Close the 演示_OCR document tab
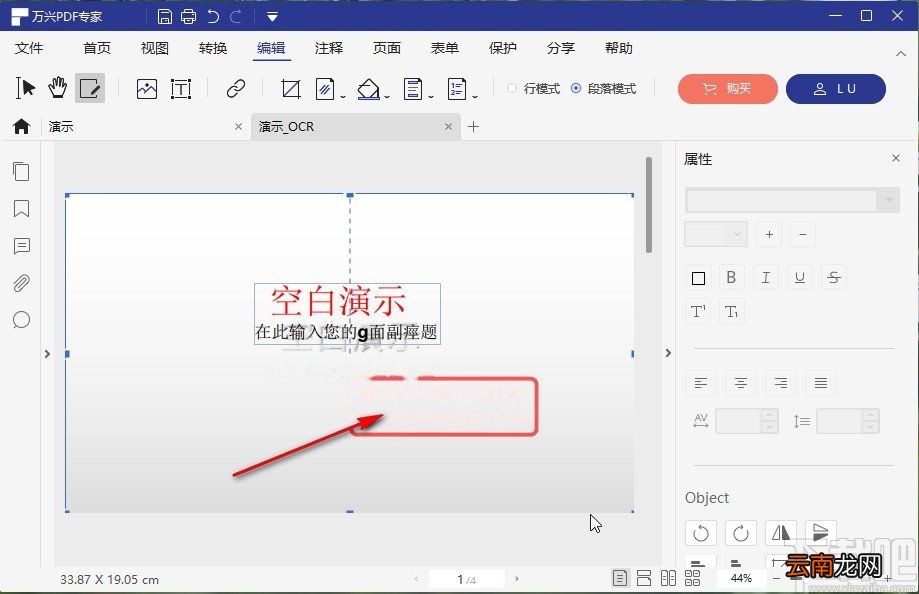Screen dimensions: 919x594 tap(448, 126)
